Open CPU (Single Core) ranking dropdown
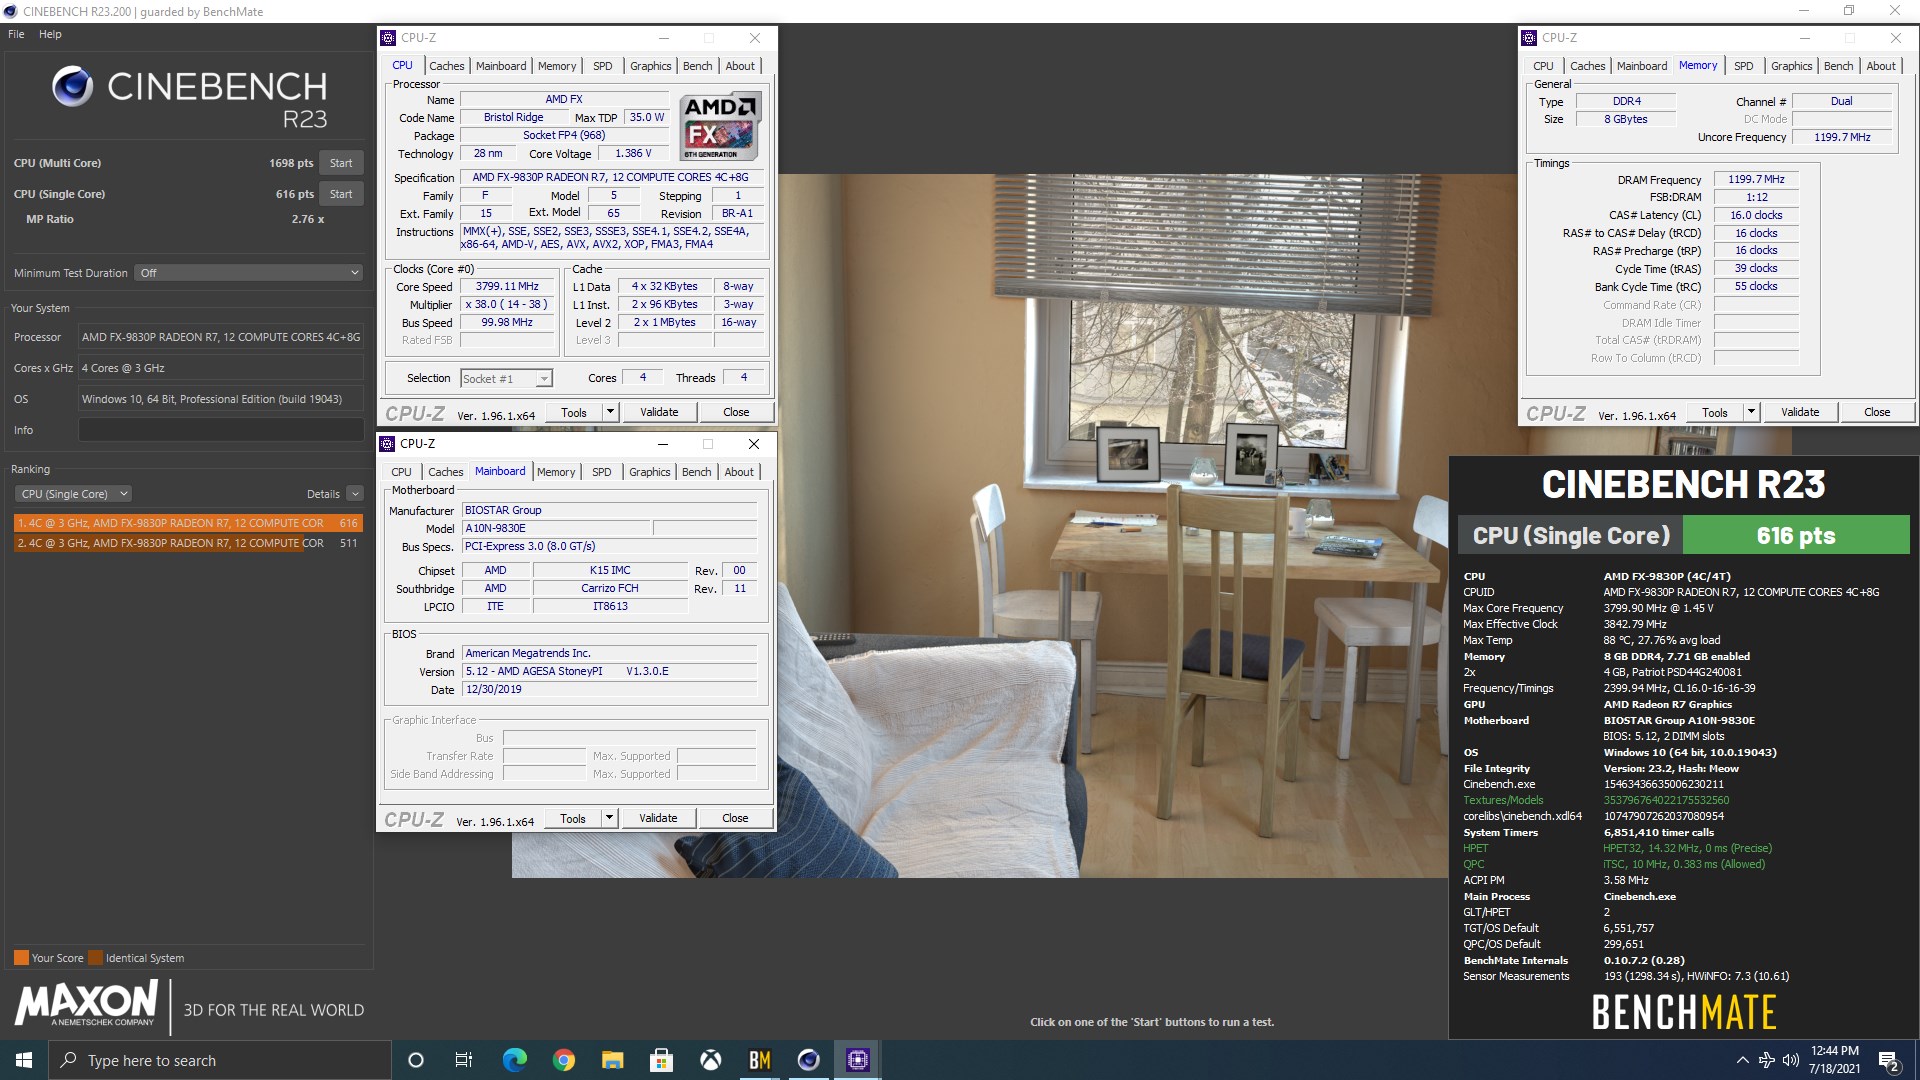Viewport: 1920px width, 1080px height. click(73, 494)
